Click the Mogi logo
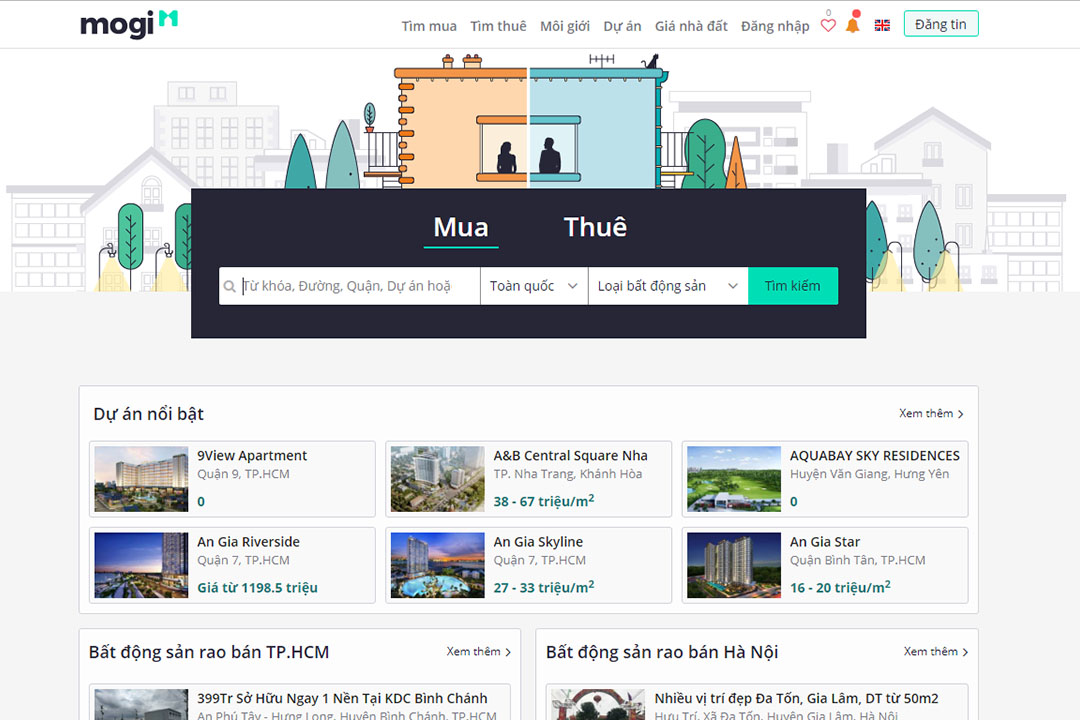The height and width of the screenshot is (720, 1080). (x=129, y=24)
